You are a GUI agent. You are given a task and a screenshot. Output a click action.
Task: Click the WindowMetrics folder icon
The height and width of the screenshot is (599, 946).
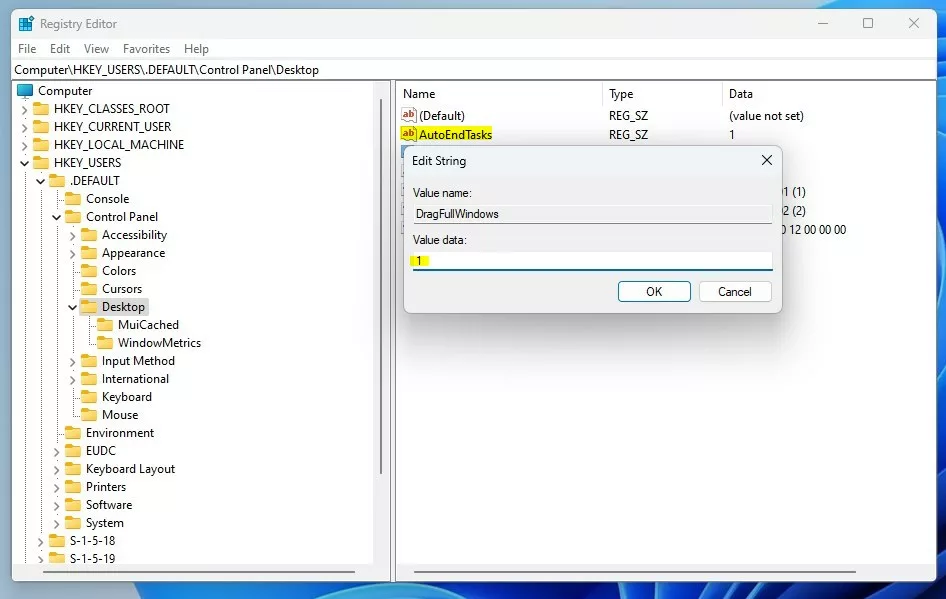pos(105,343)
